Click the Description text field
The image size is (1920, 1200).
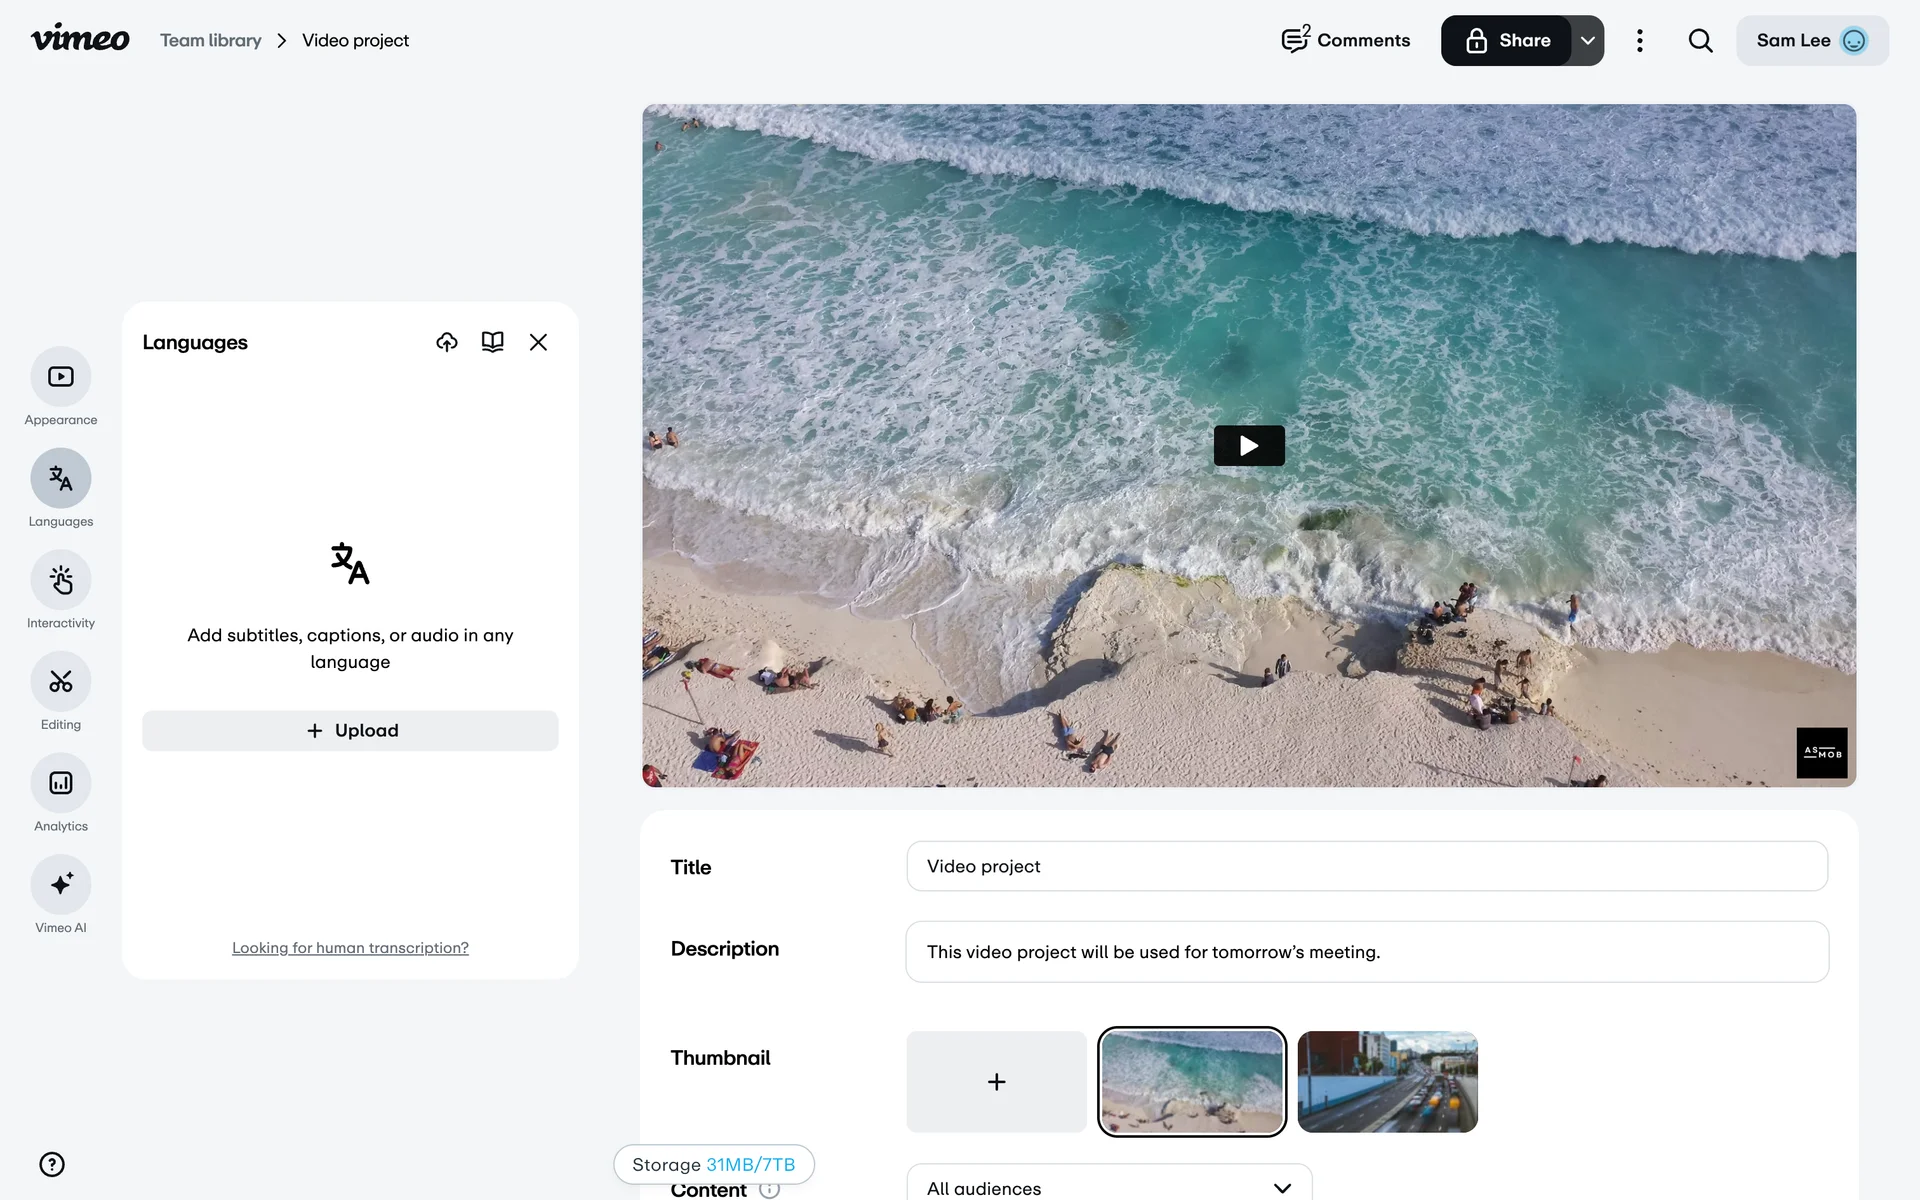pos(1366,952)
